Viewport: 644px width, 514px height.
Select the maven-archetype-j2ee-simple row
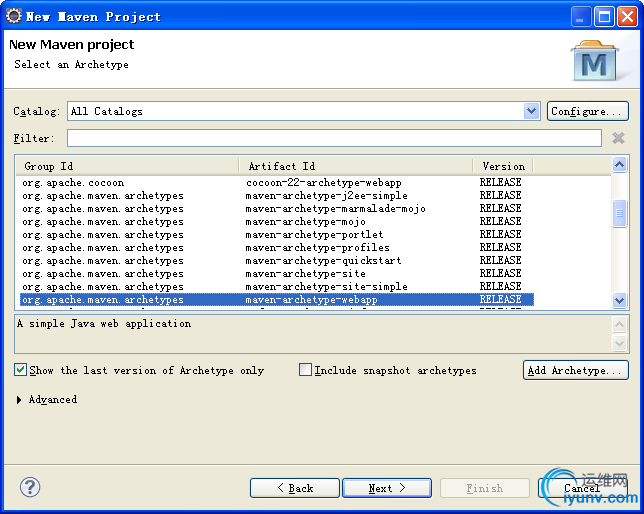277,196
